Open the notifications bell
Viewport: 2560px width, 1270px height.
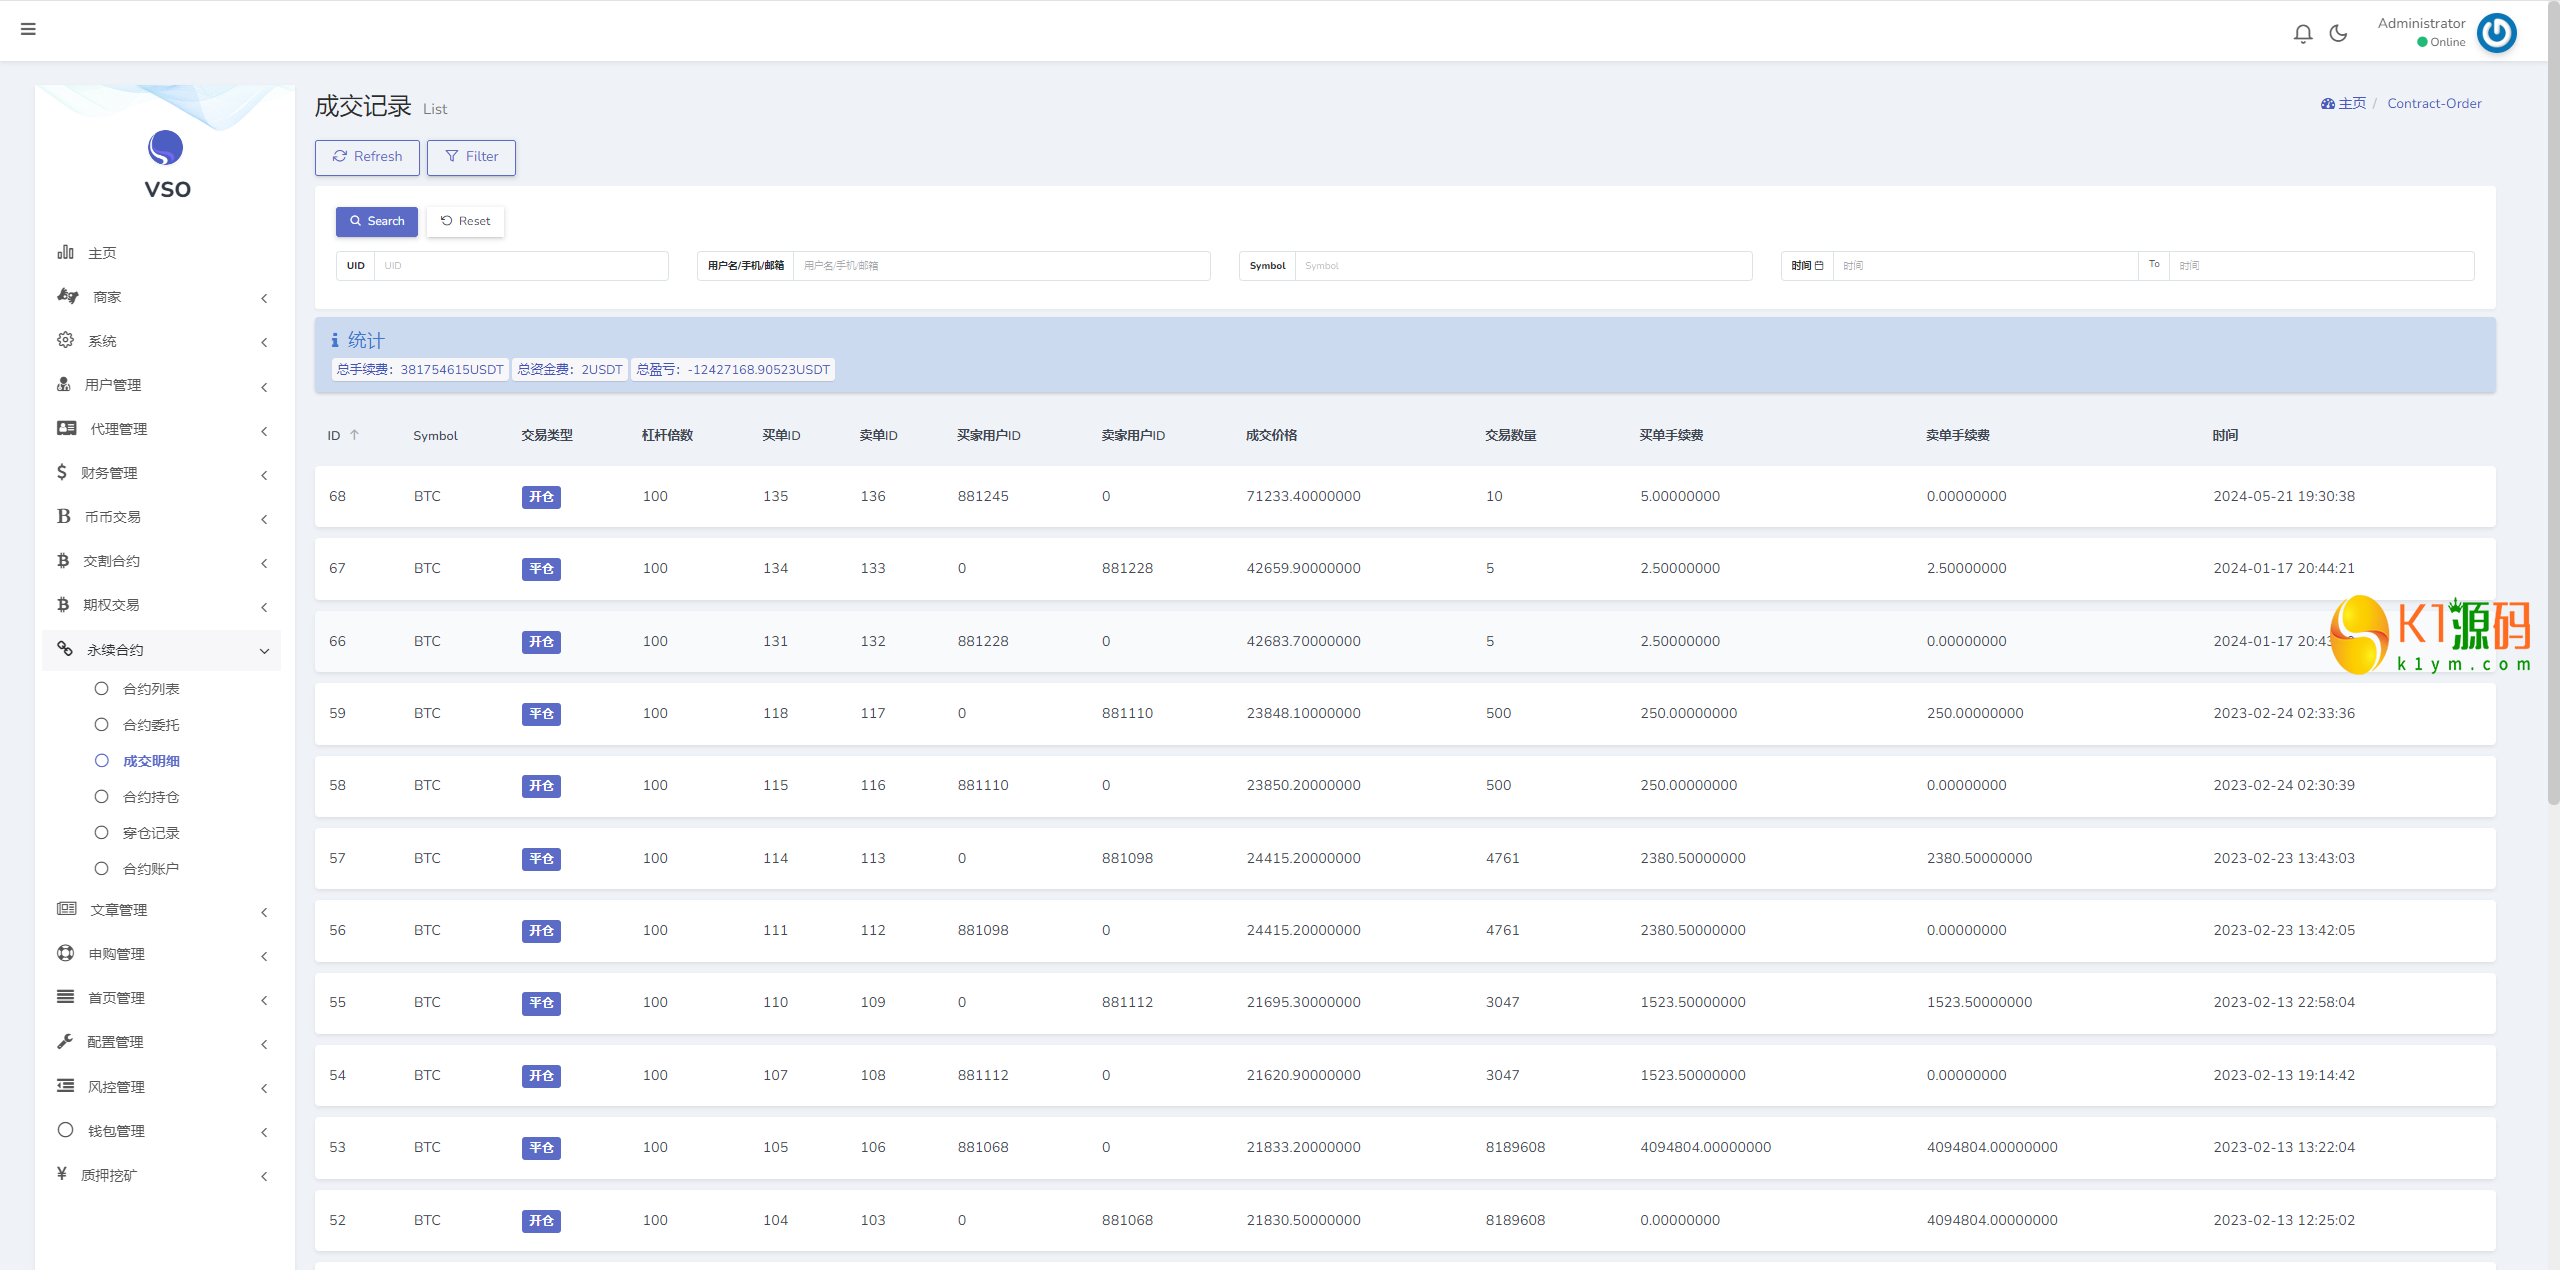point(2303,34)
